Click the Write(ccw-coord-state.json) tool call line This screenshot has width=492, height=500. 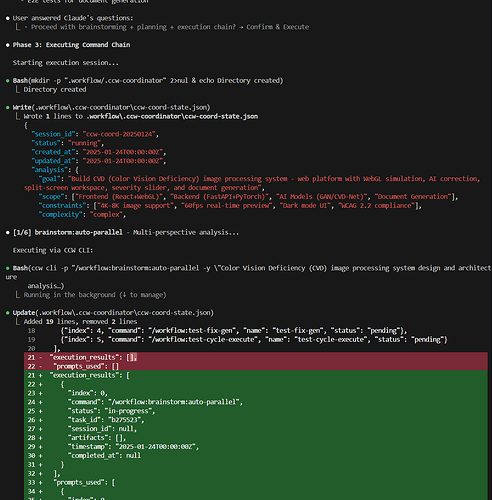pyautogui.click(x=111, y=107)
